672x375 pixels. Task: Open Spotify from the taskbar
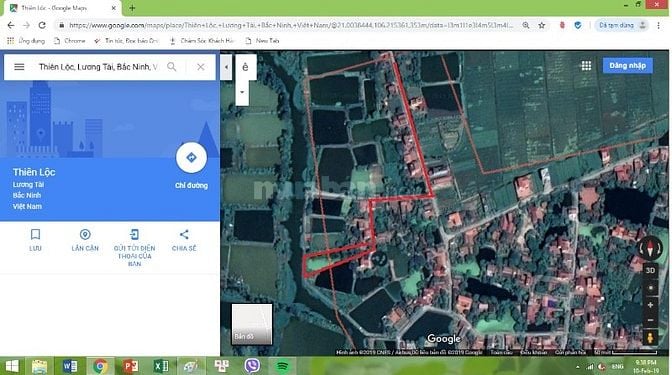coord(282,366)
